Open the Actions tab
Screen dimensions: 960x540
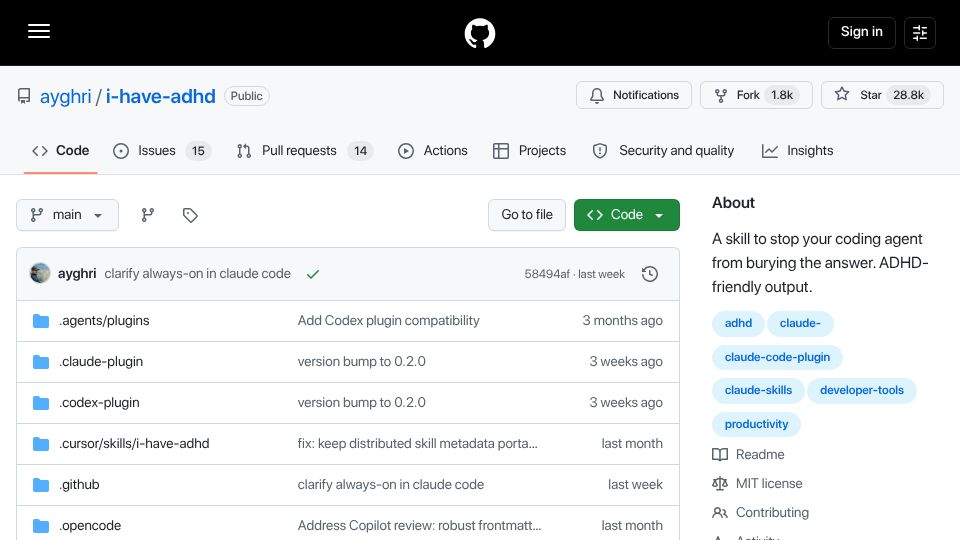[x=433, y=151]
